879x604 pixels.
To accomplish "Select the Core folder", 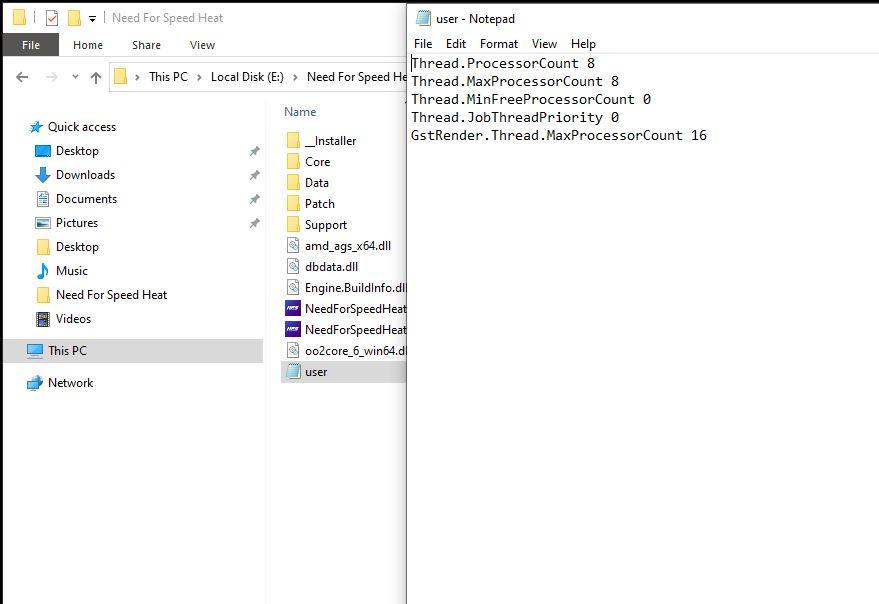I will [x=317, y=162].
